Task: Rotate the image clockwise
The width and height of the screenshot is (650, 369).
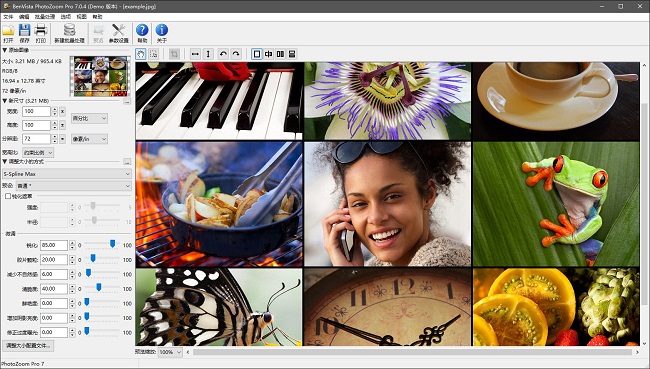Action: pos(236,54)
